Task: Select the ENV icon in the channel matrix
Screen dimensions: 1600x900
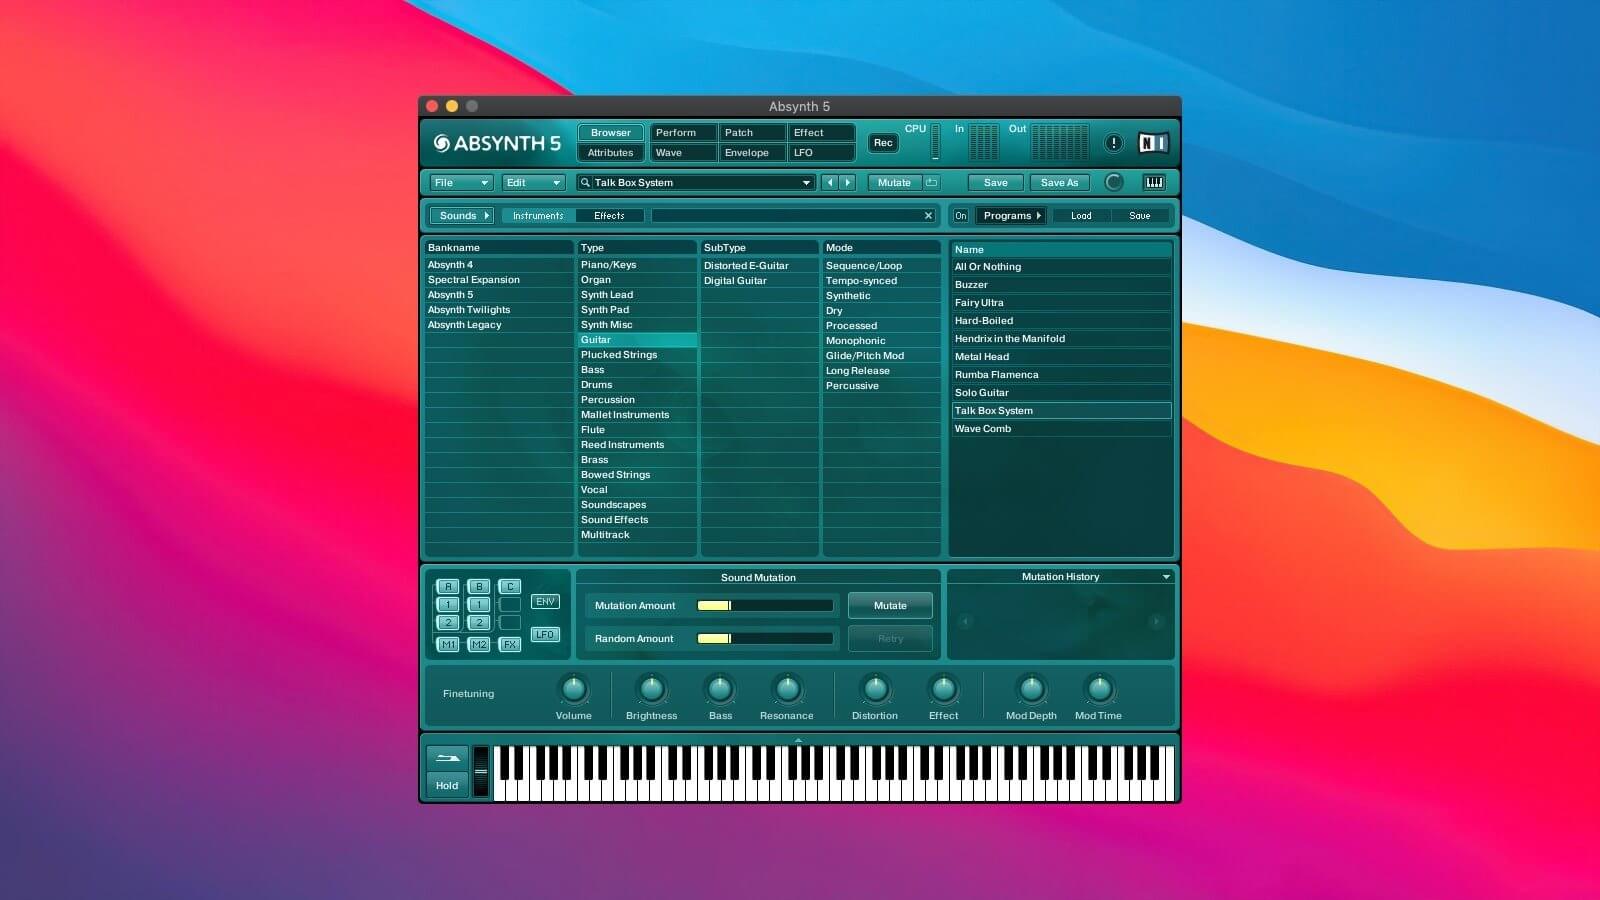Action: 545,601
